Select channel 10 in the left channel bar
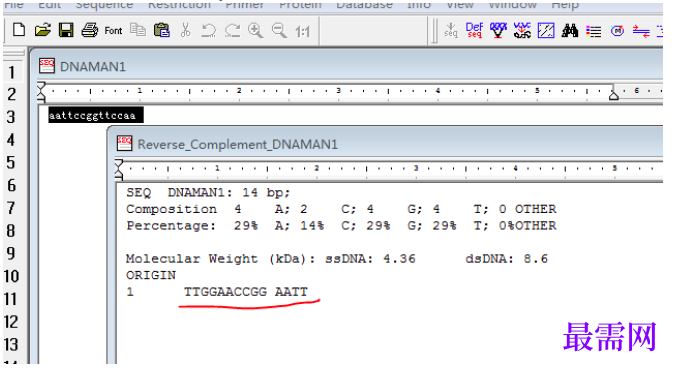This screenshot has height=368, width=675. (x=12, y=276)
